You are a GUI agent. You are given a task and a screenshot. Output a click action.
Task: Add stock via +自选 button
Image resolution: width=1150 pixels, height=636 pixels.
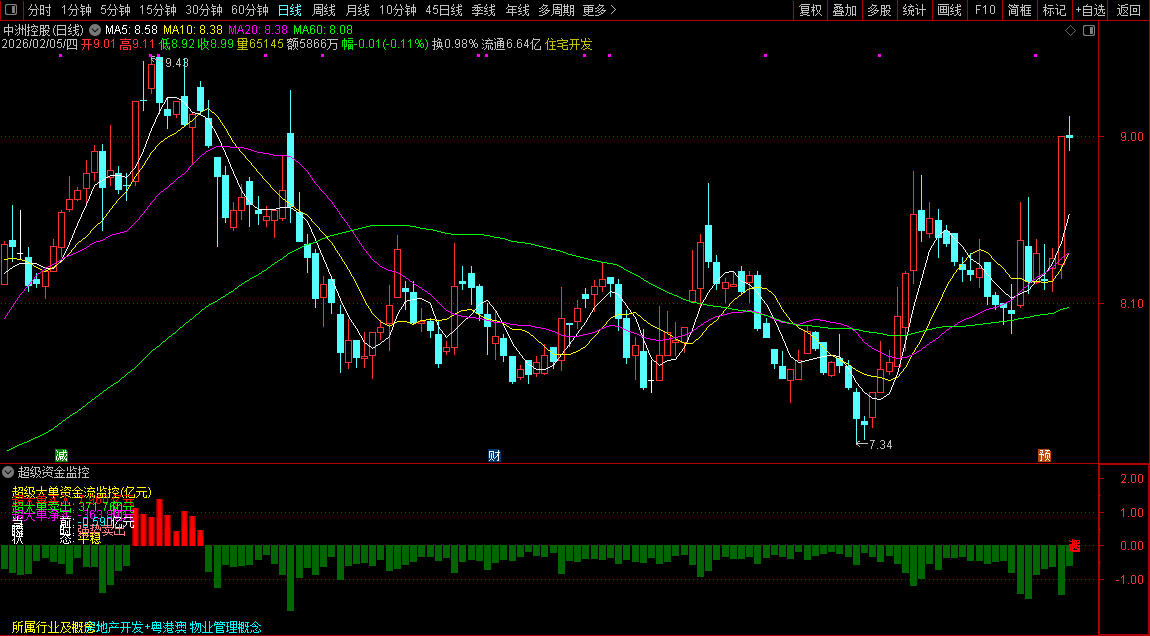pyautogui.click(x=1090, y=10)
